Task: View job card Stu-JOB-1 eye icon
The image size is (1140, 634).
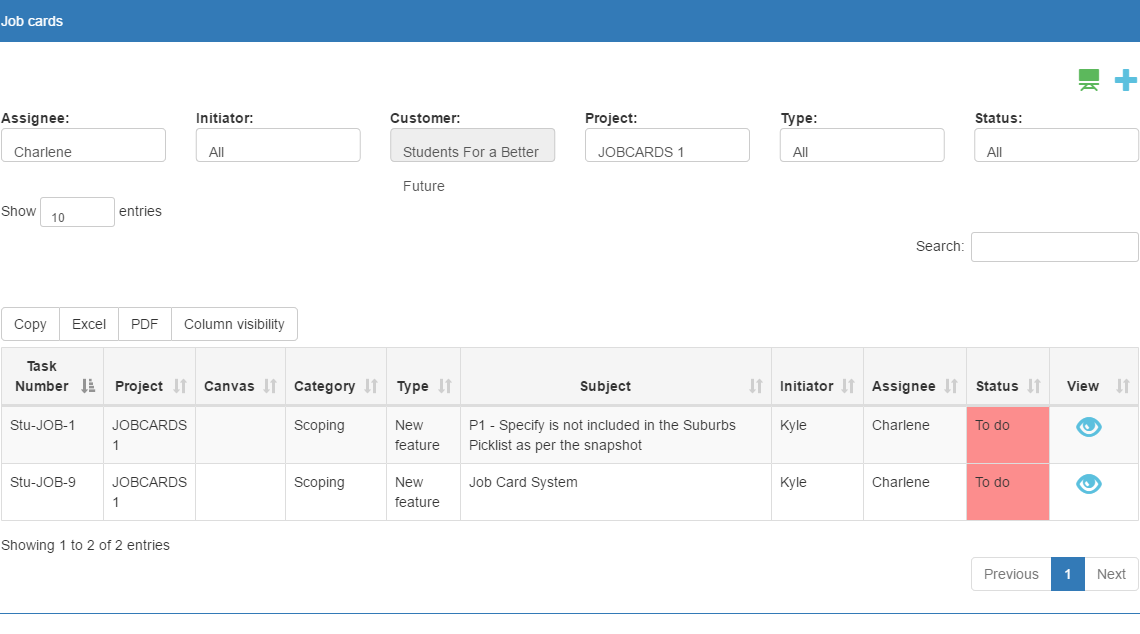Action: click(x=1088, y=427)
